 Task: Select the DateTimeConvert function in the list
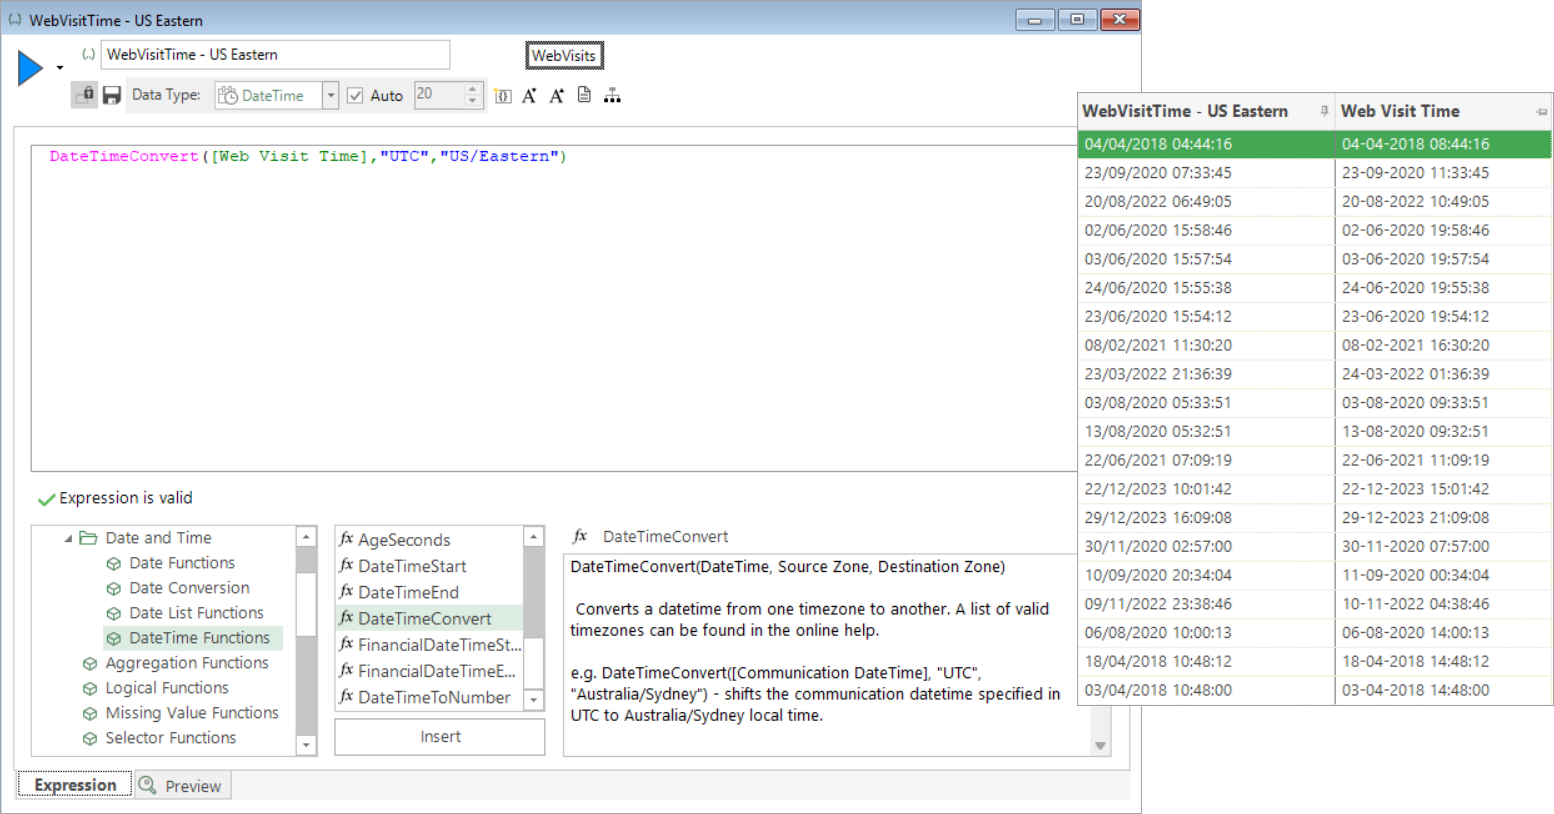(425, 618)
